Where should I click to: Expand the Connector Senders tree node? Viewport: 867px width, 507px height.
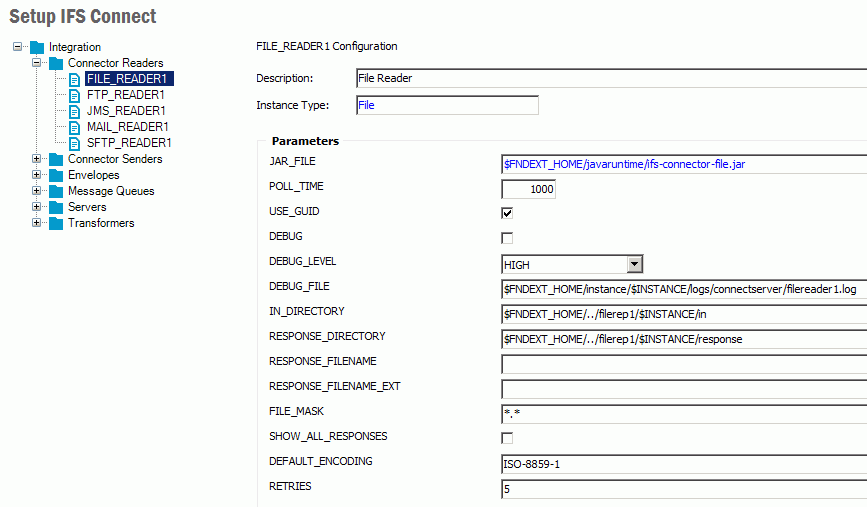[x=37, y=159]
